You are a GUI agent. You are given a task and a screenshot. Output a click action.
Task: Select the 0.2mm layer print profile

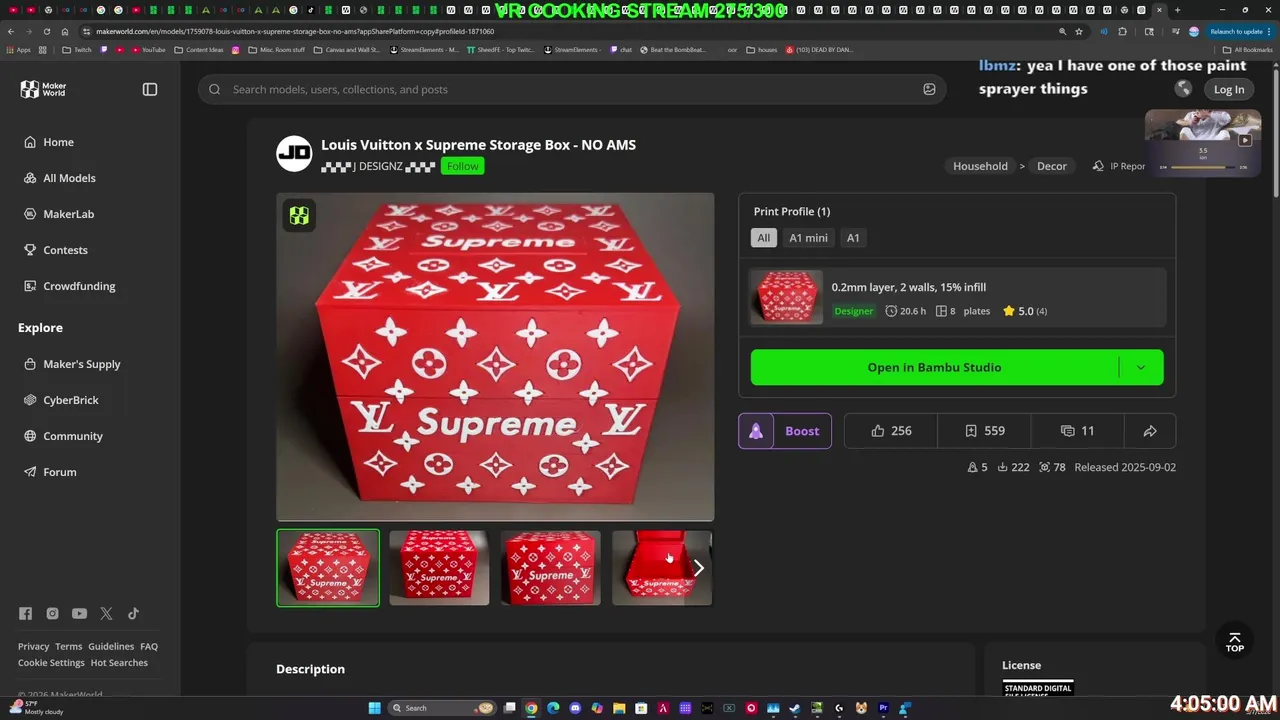click(957, 297)
